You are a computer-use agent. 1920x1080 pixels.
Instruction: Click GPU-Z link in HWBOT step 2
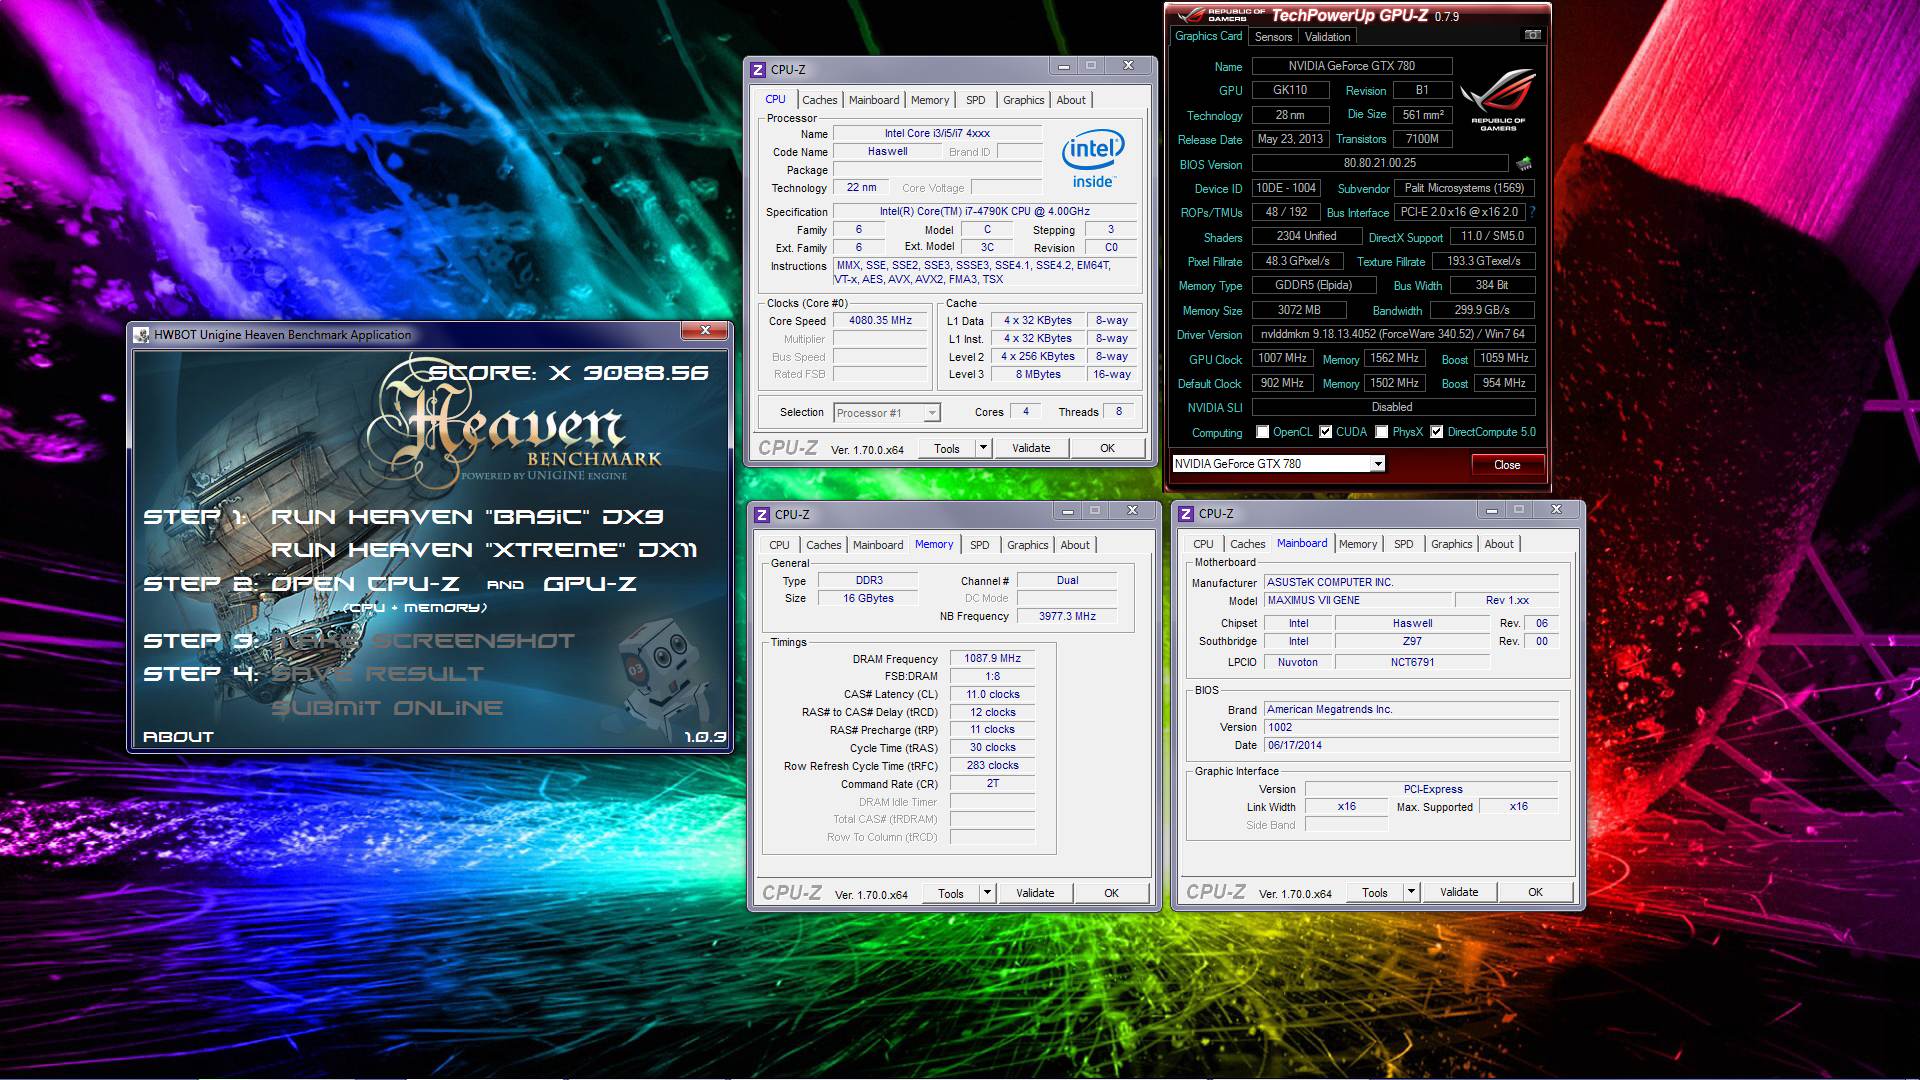(x=590, y=584)
